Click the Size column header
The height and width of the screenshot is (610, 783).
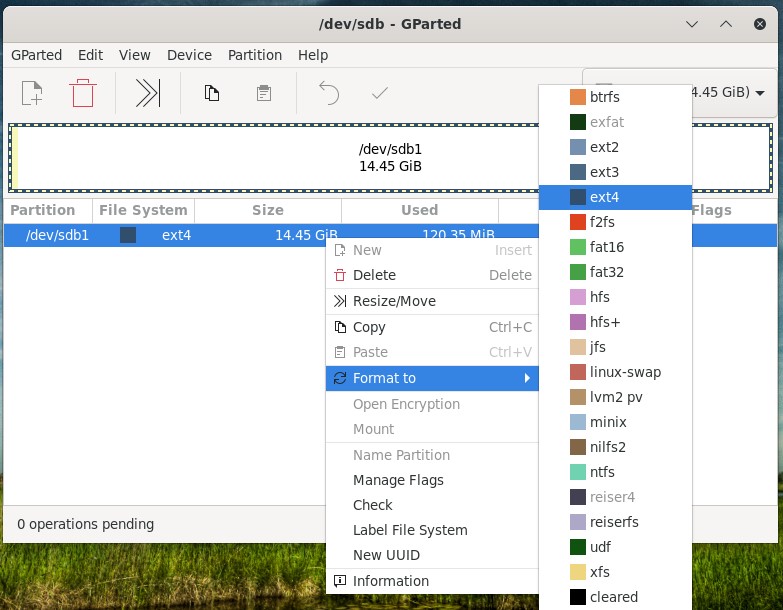tap(267, 210)
